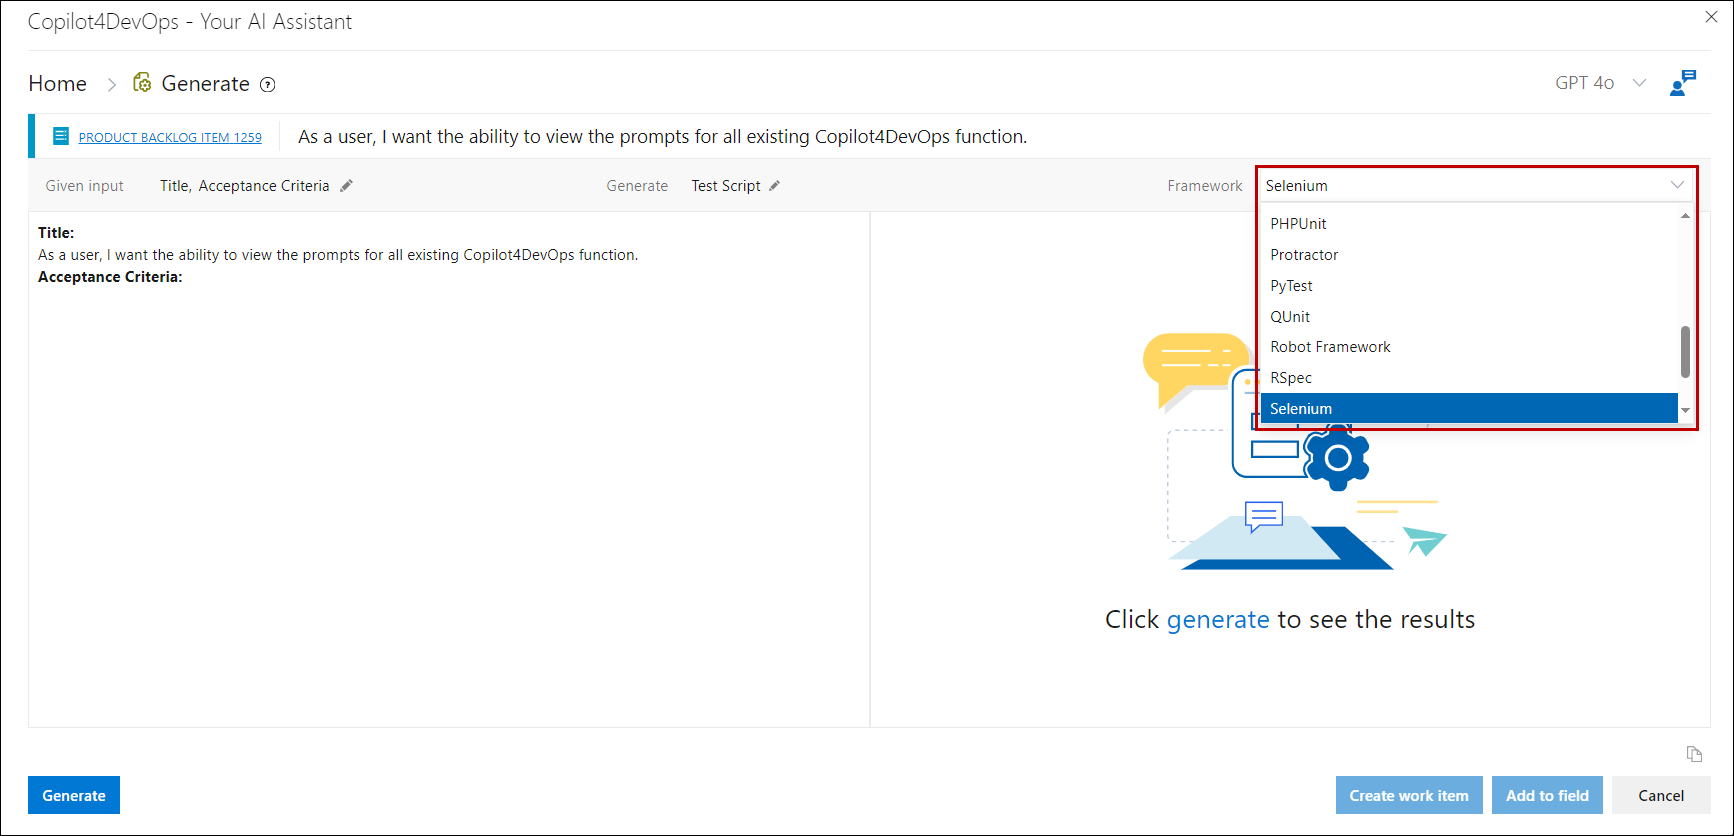
Task: Pick PyTest in the framework list
Action: [1468, 286]
